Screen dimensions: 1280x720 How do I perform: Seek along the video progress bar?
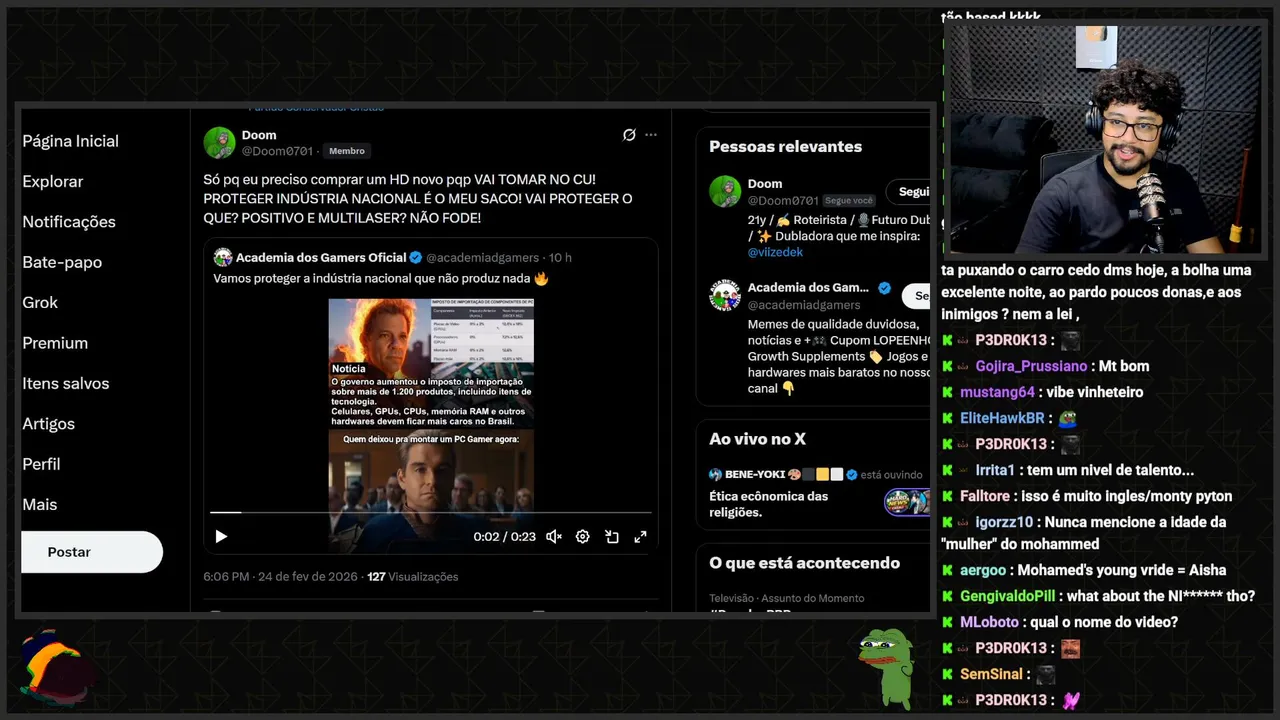(x=430, y=513)
